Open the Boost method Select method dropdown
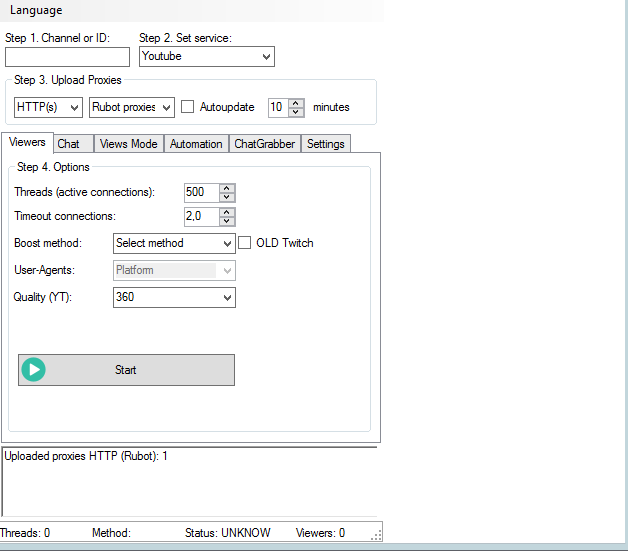 point(174,243)
